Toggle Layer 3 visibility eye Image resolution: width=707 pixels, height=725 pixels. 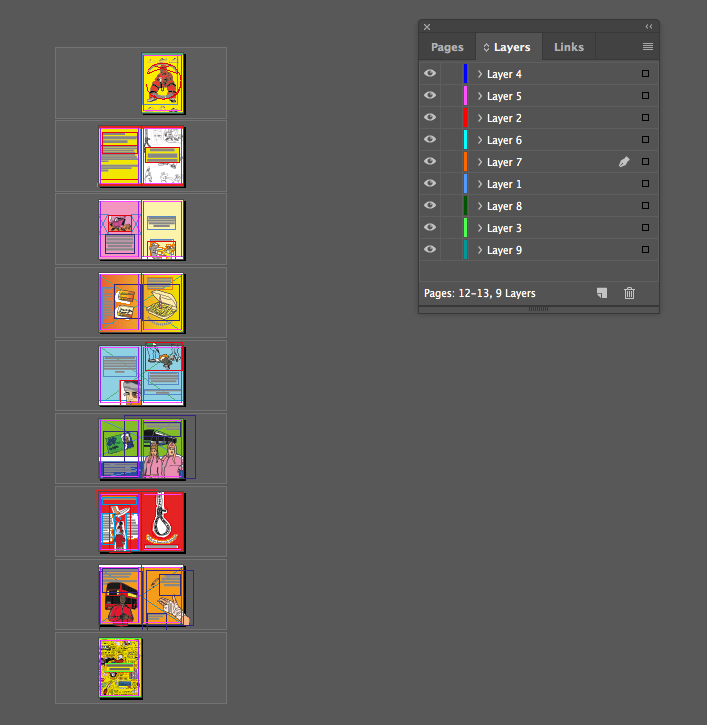tap(430, 227)
